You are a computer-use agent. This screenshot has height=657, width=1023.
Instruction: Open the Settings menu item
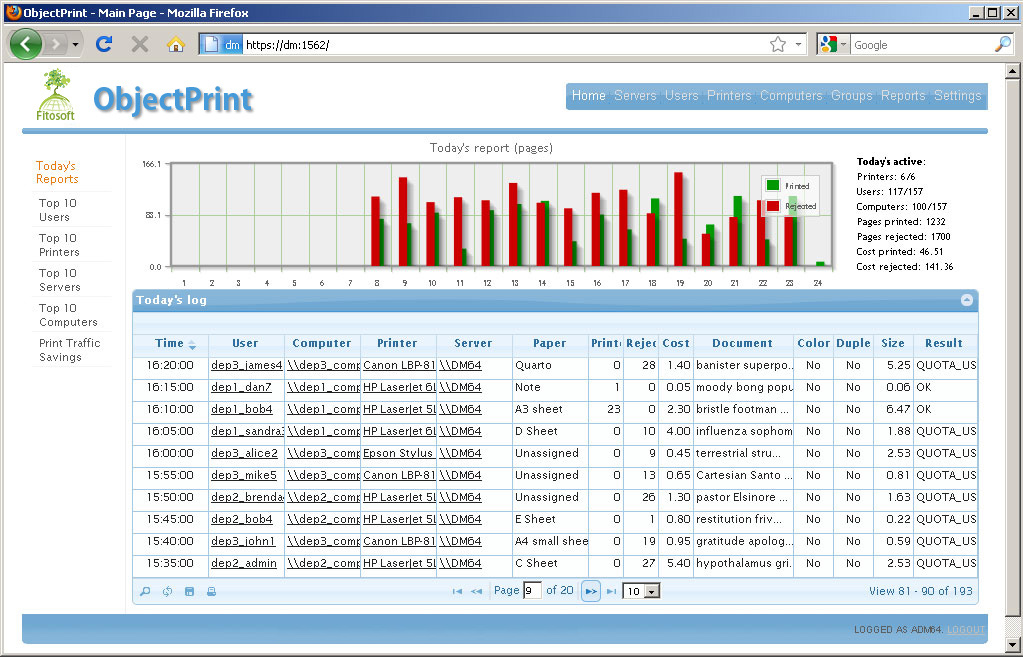tap(957, 95)
